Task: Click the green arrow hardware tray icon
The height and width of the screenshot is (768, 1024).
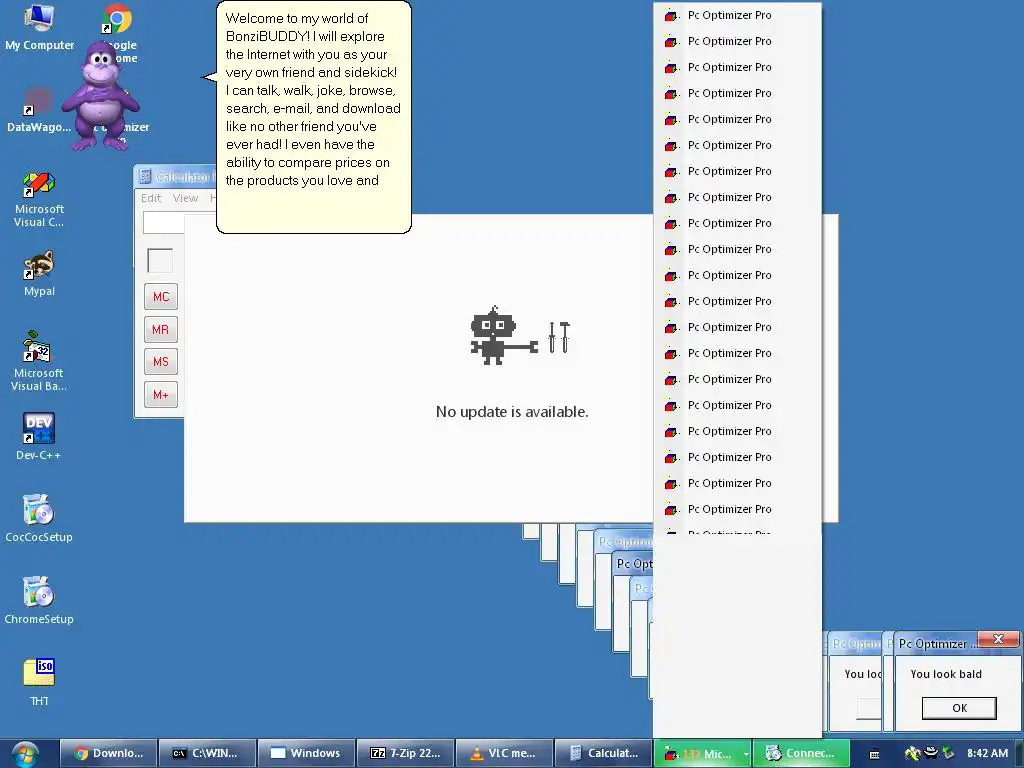Action: 948,754
